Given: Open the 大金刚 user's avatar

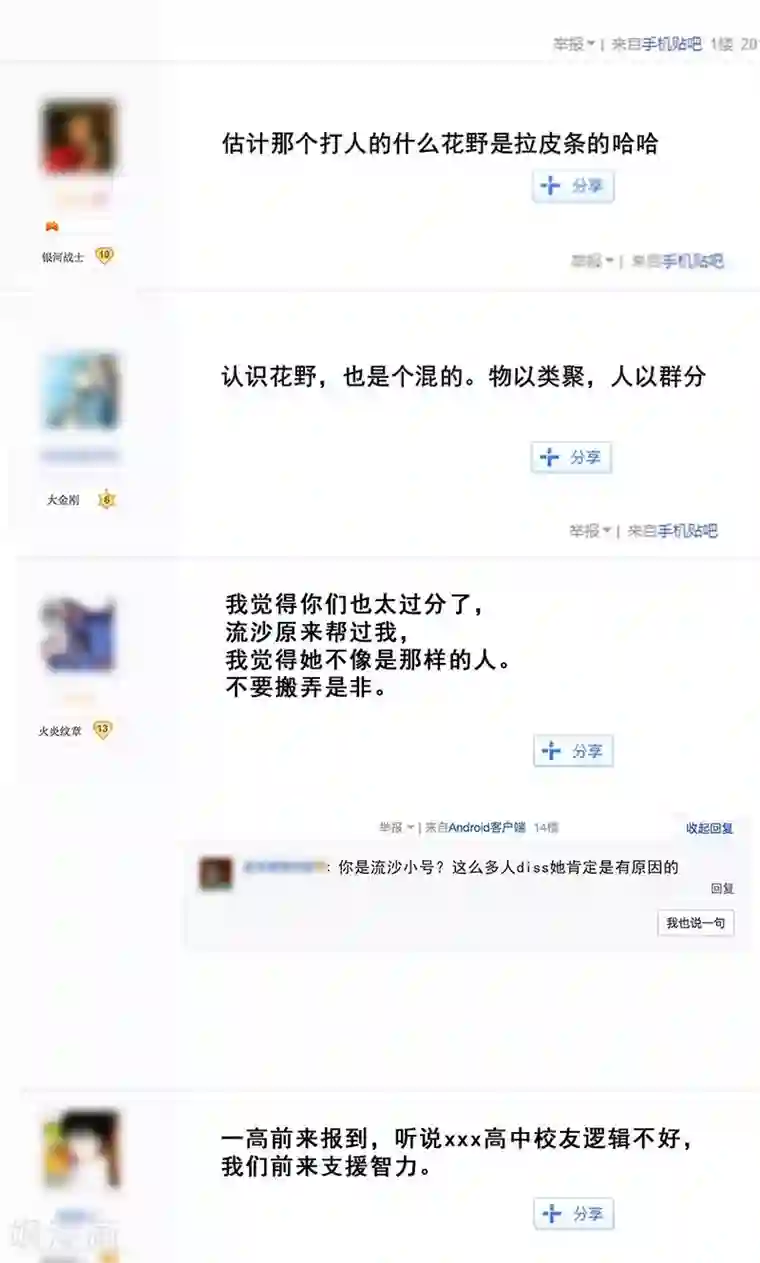Looking at the screenshot, I should (x=81, y=391).
